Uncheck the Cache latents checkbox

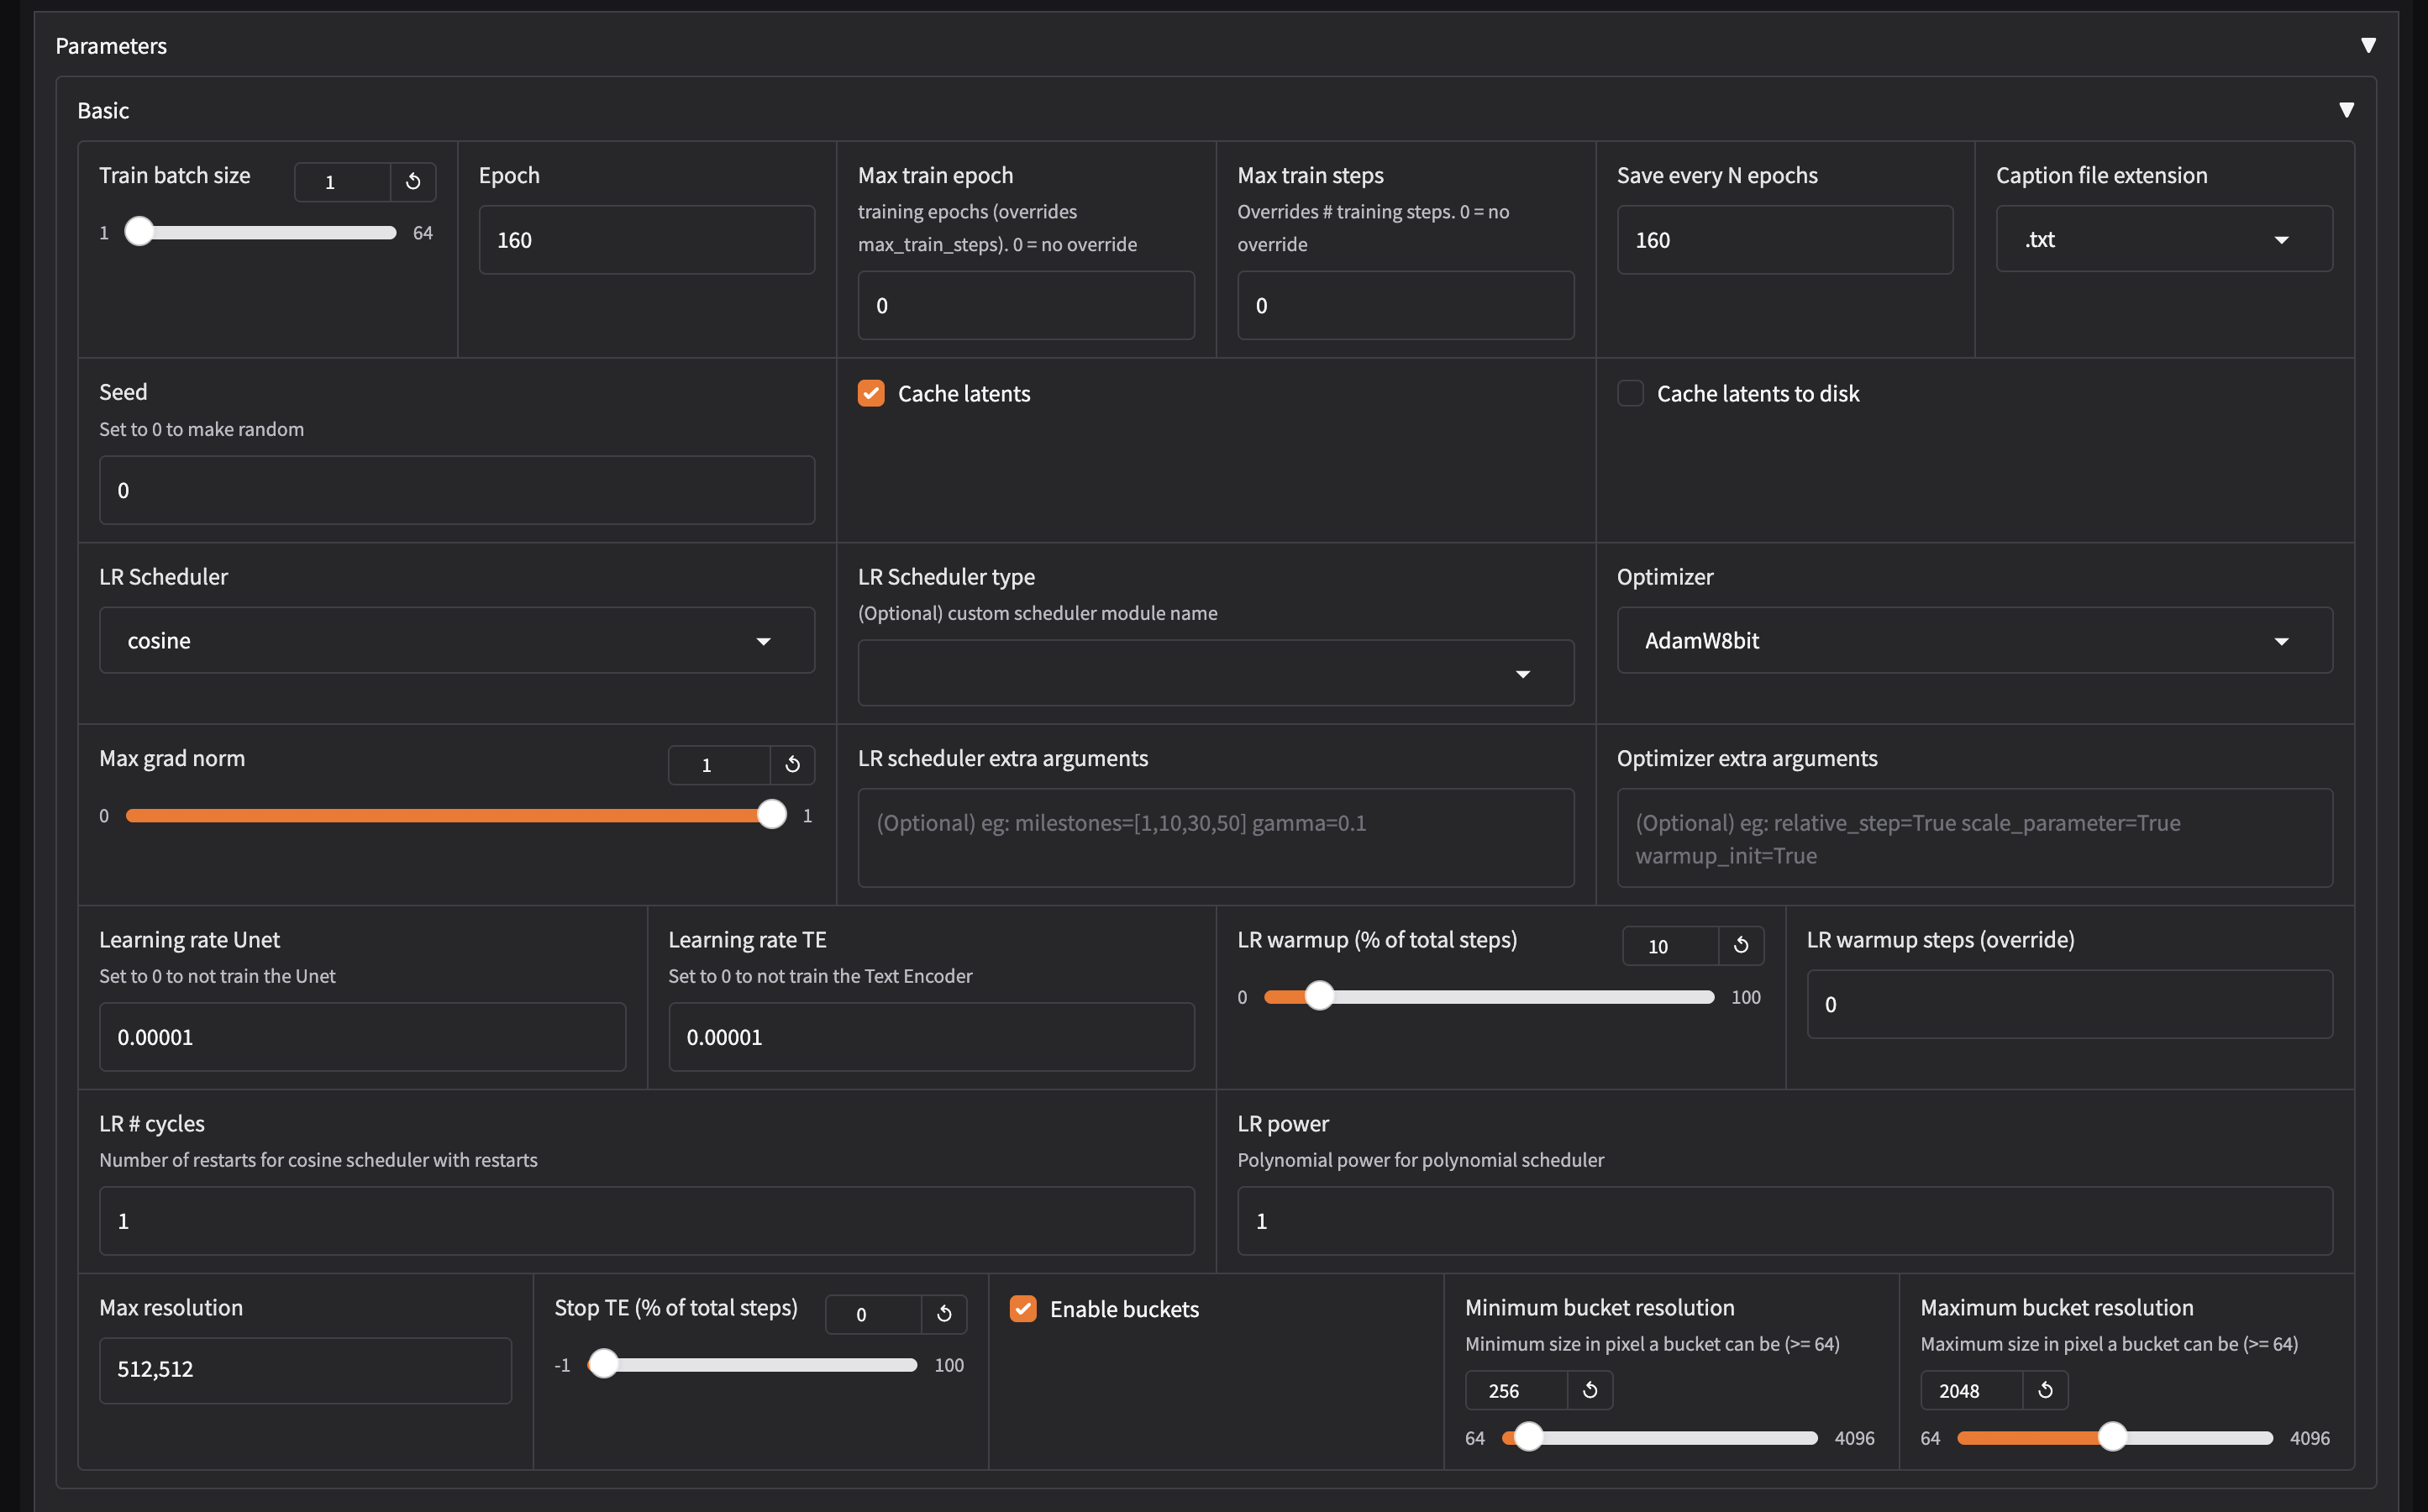pyautogui.click(x=871, y=393)
